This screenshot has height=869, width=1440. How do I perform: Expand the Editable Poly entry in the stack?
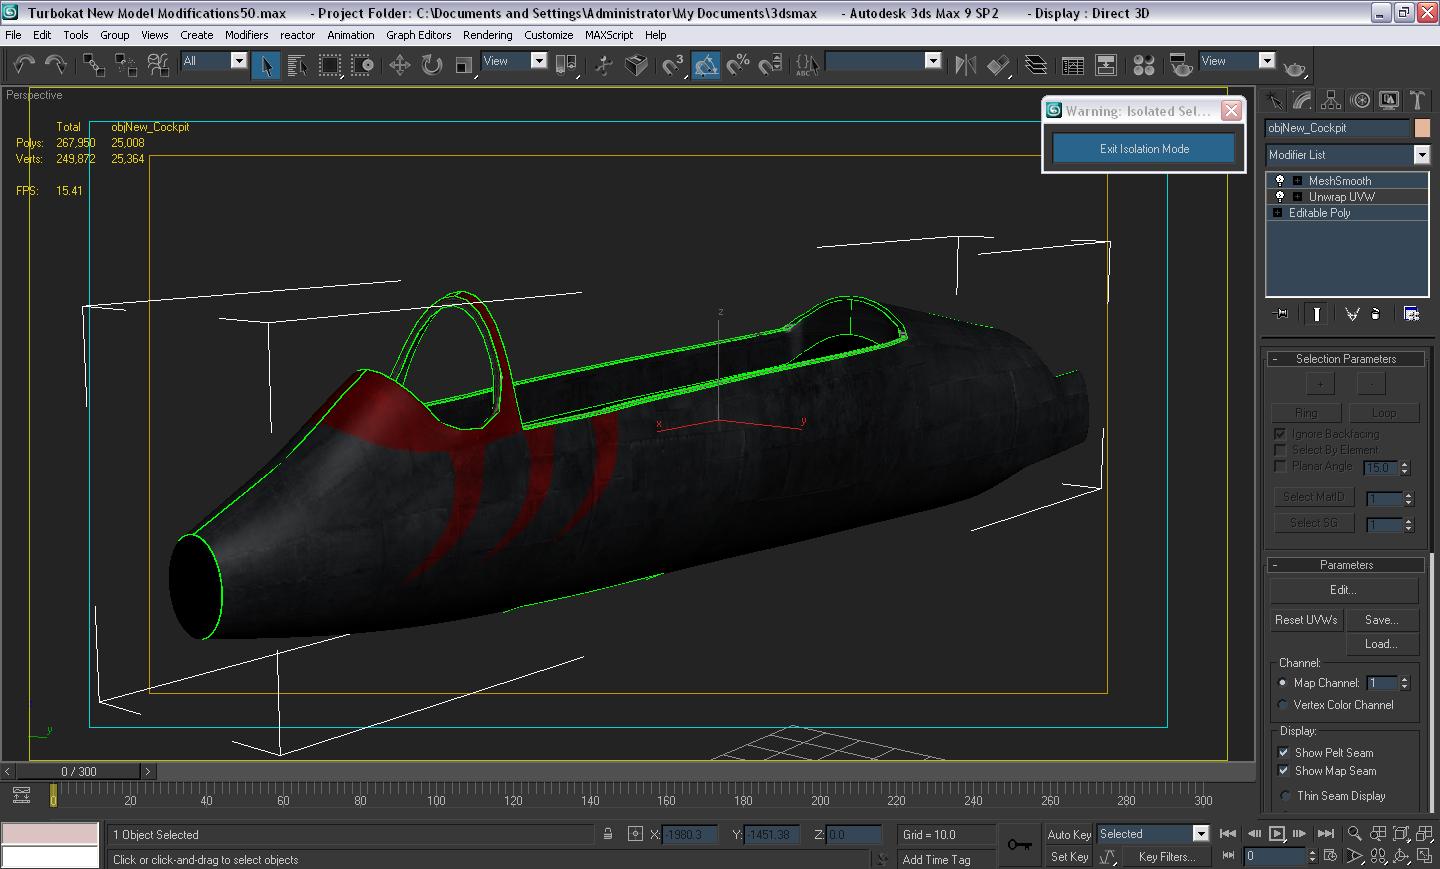pyautogui.click(x=1278, y=212)
